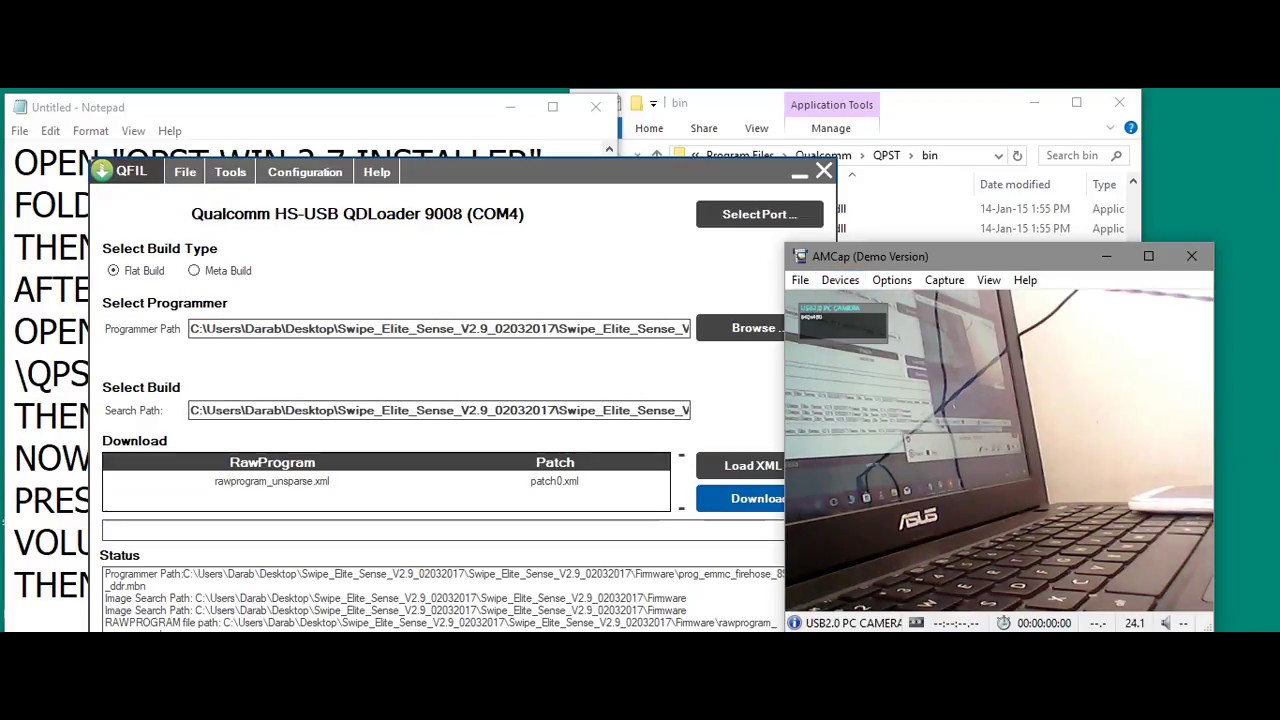Viewport: 1280px width, 720px height.
Task: Open the AMCap Help menu
Action: pyautogui.click(x=1025, y=280)
